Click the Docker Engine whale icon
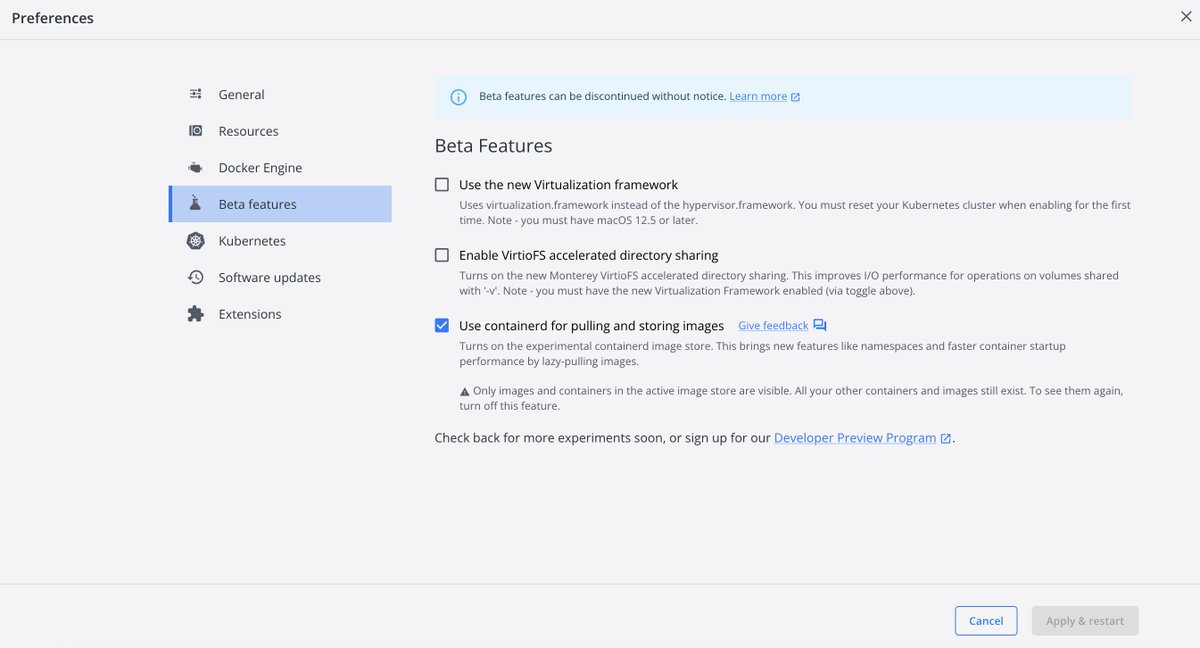The height and width of the screenshot is (648, 1200). coord(196,168)
